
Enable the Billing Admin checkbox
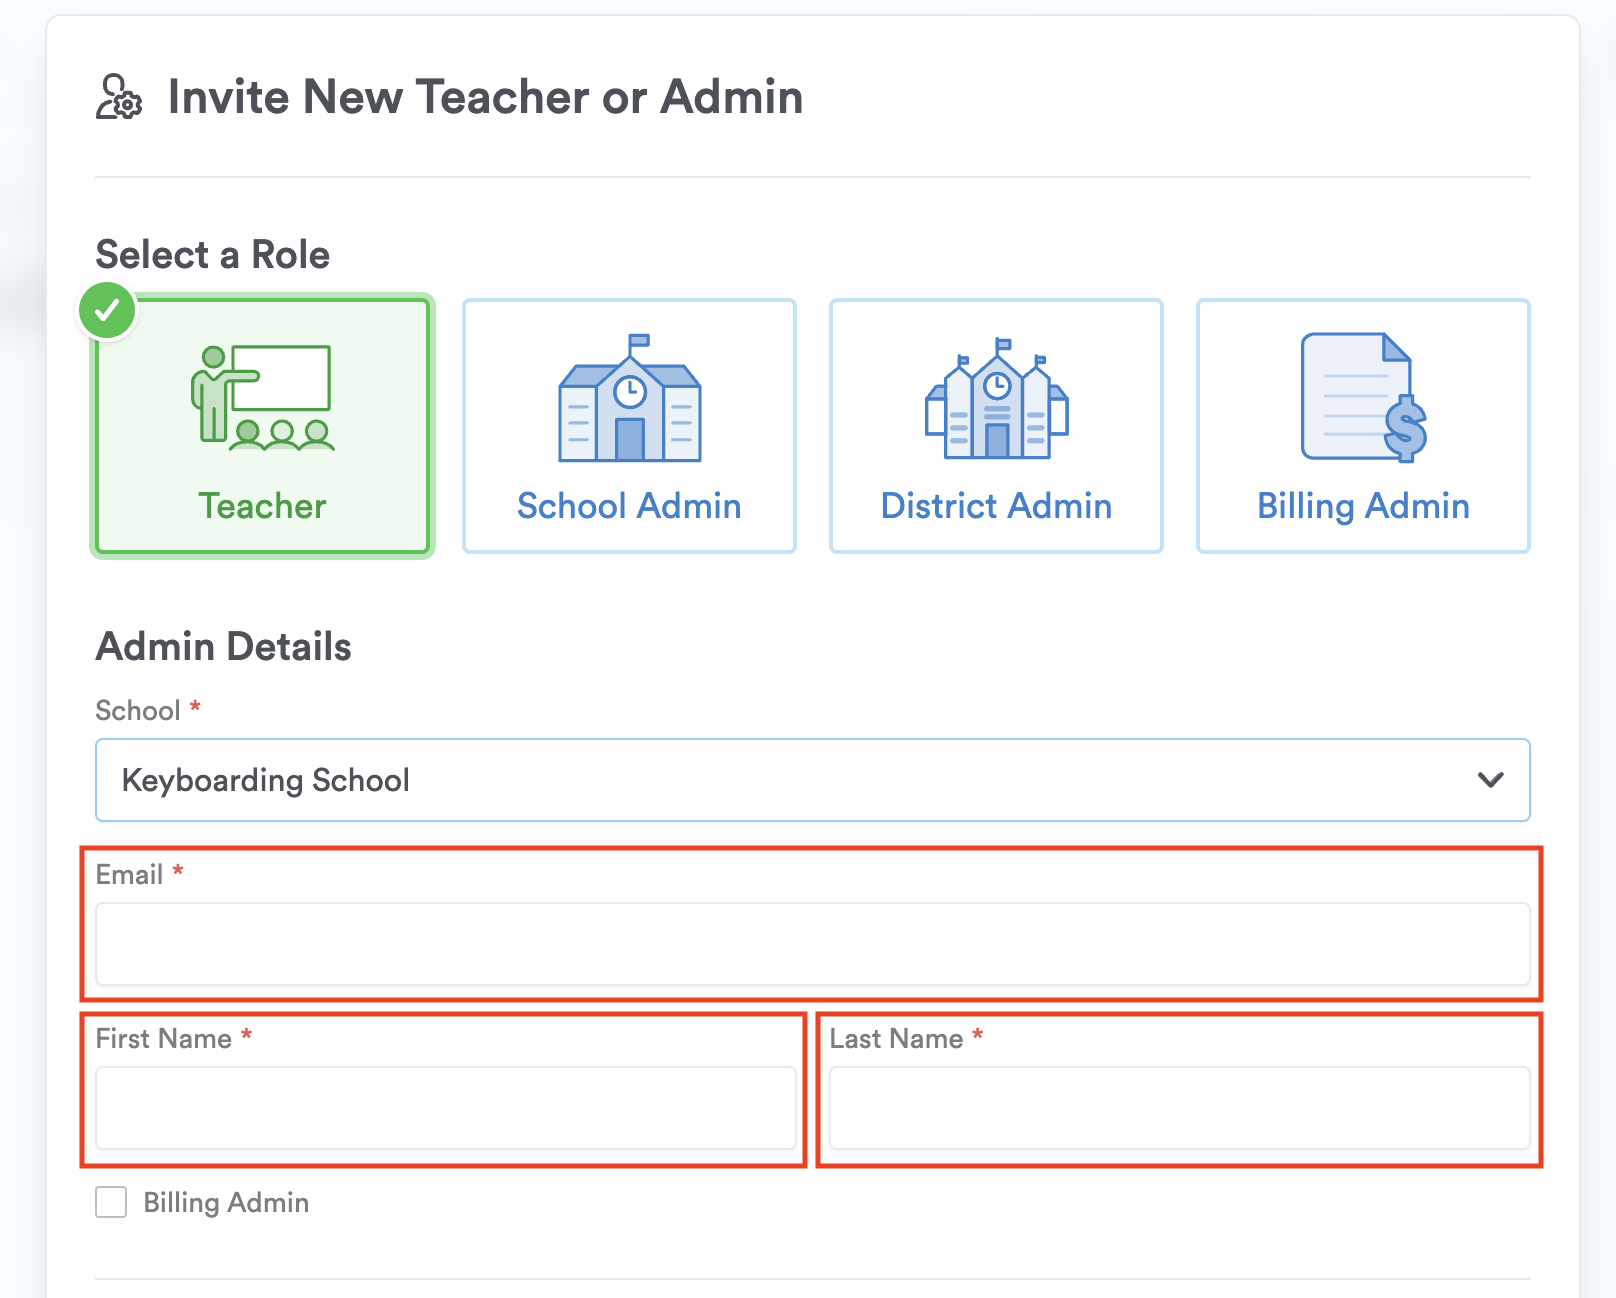pyautogui.click(x=111, y=1202)
